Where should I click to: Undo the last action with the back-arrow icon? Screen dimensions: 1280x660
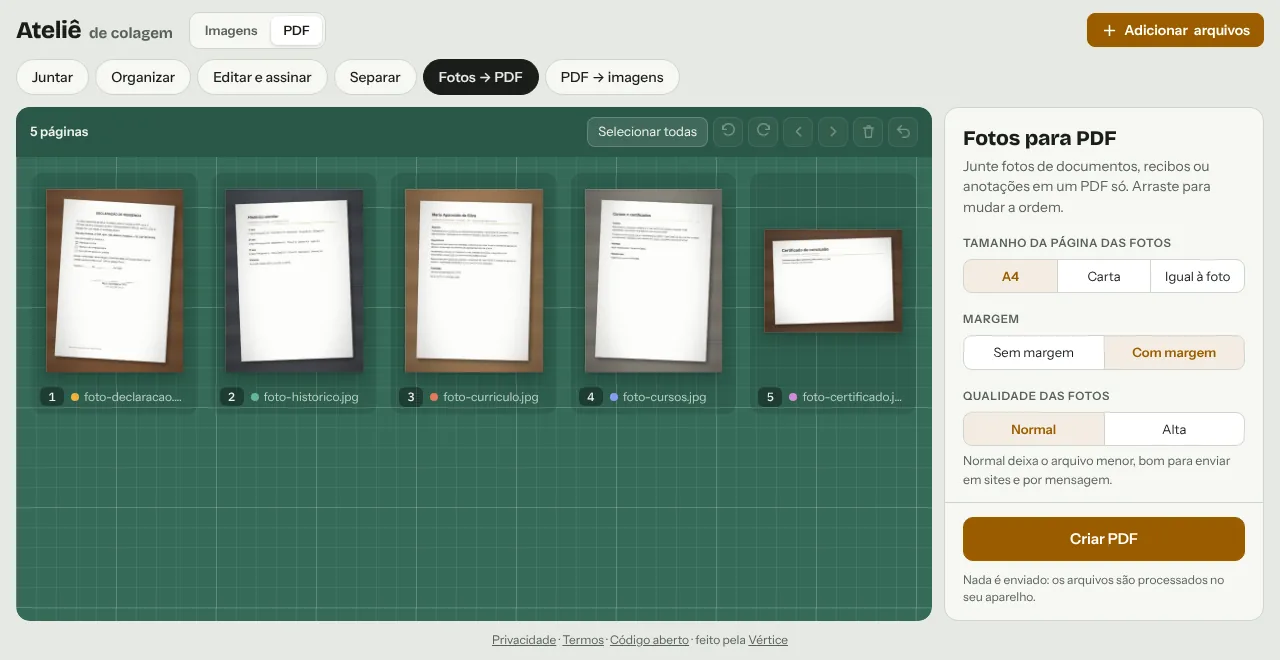[x=903, y=132]
